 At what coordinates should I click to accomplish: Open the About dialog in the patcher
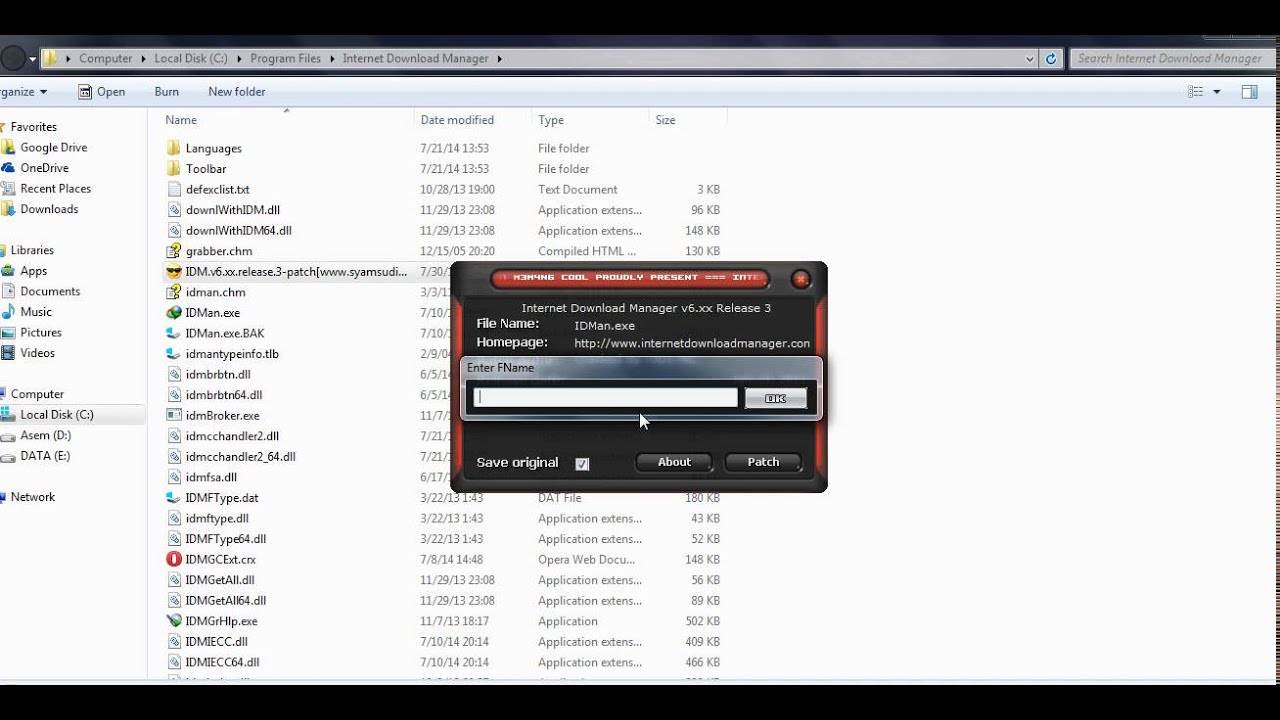[x=674, y=462]
